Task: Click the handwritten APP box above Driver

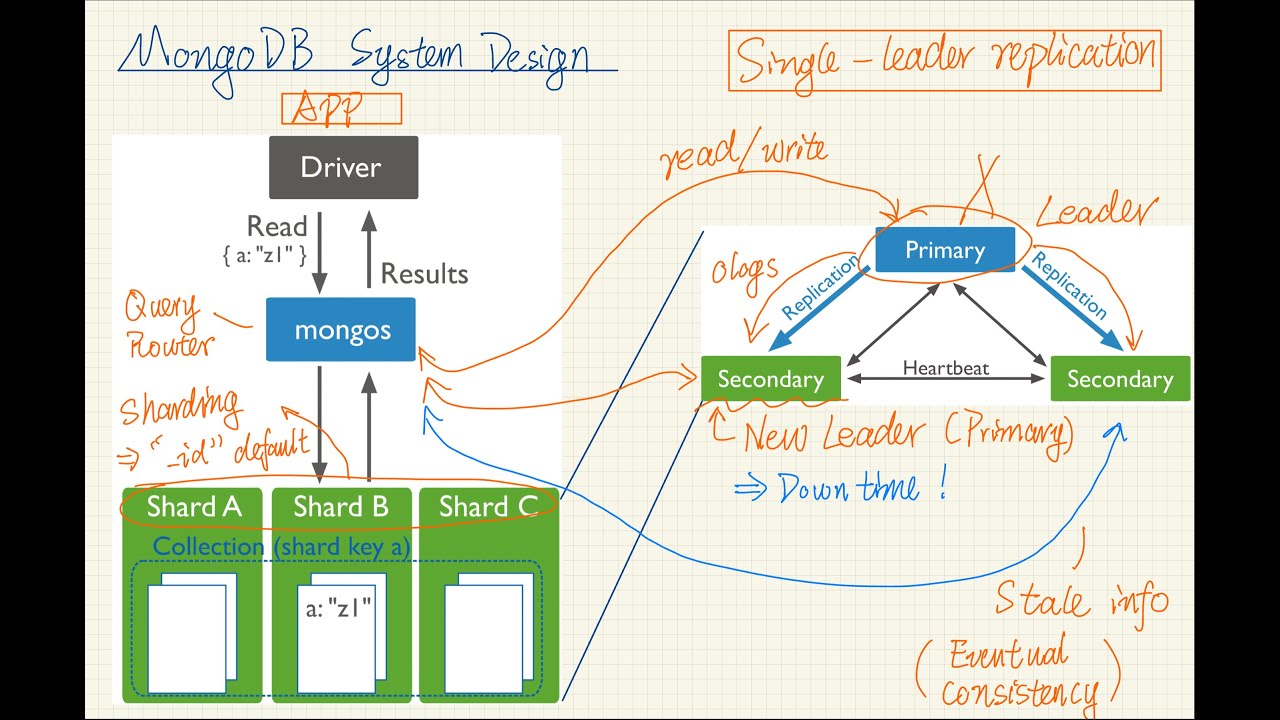Action: [342, 109]
